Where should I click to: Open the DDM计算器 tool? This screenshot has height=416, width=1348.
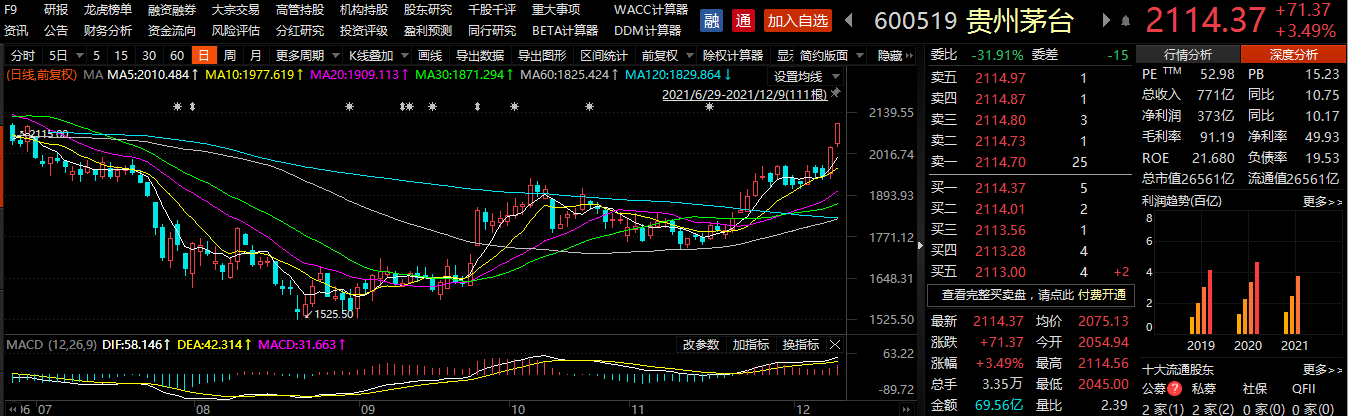click(x=647, y=30)
